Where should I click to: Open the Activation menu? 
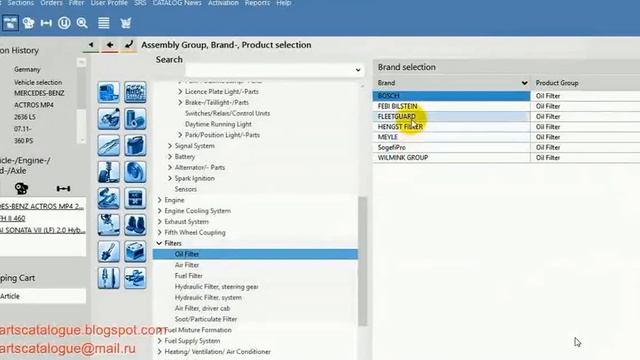(x=223, y=3)
